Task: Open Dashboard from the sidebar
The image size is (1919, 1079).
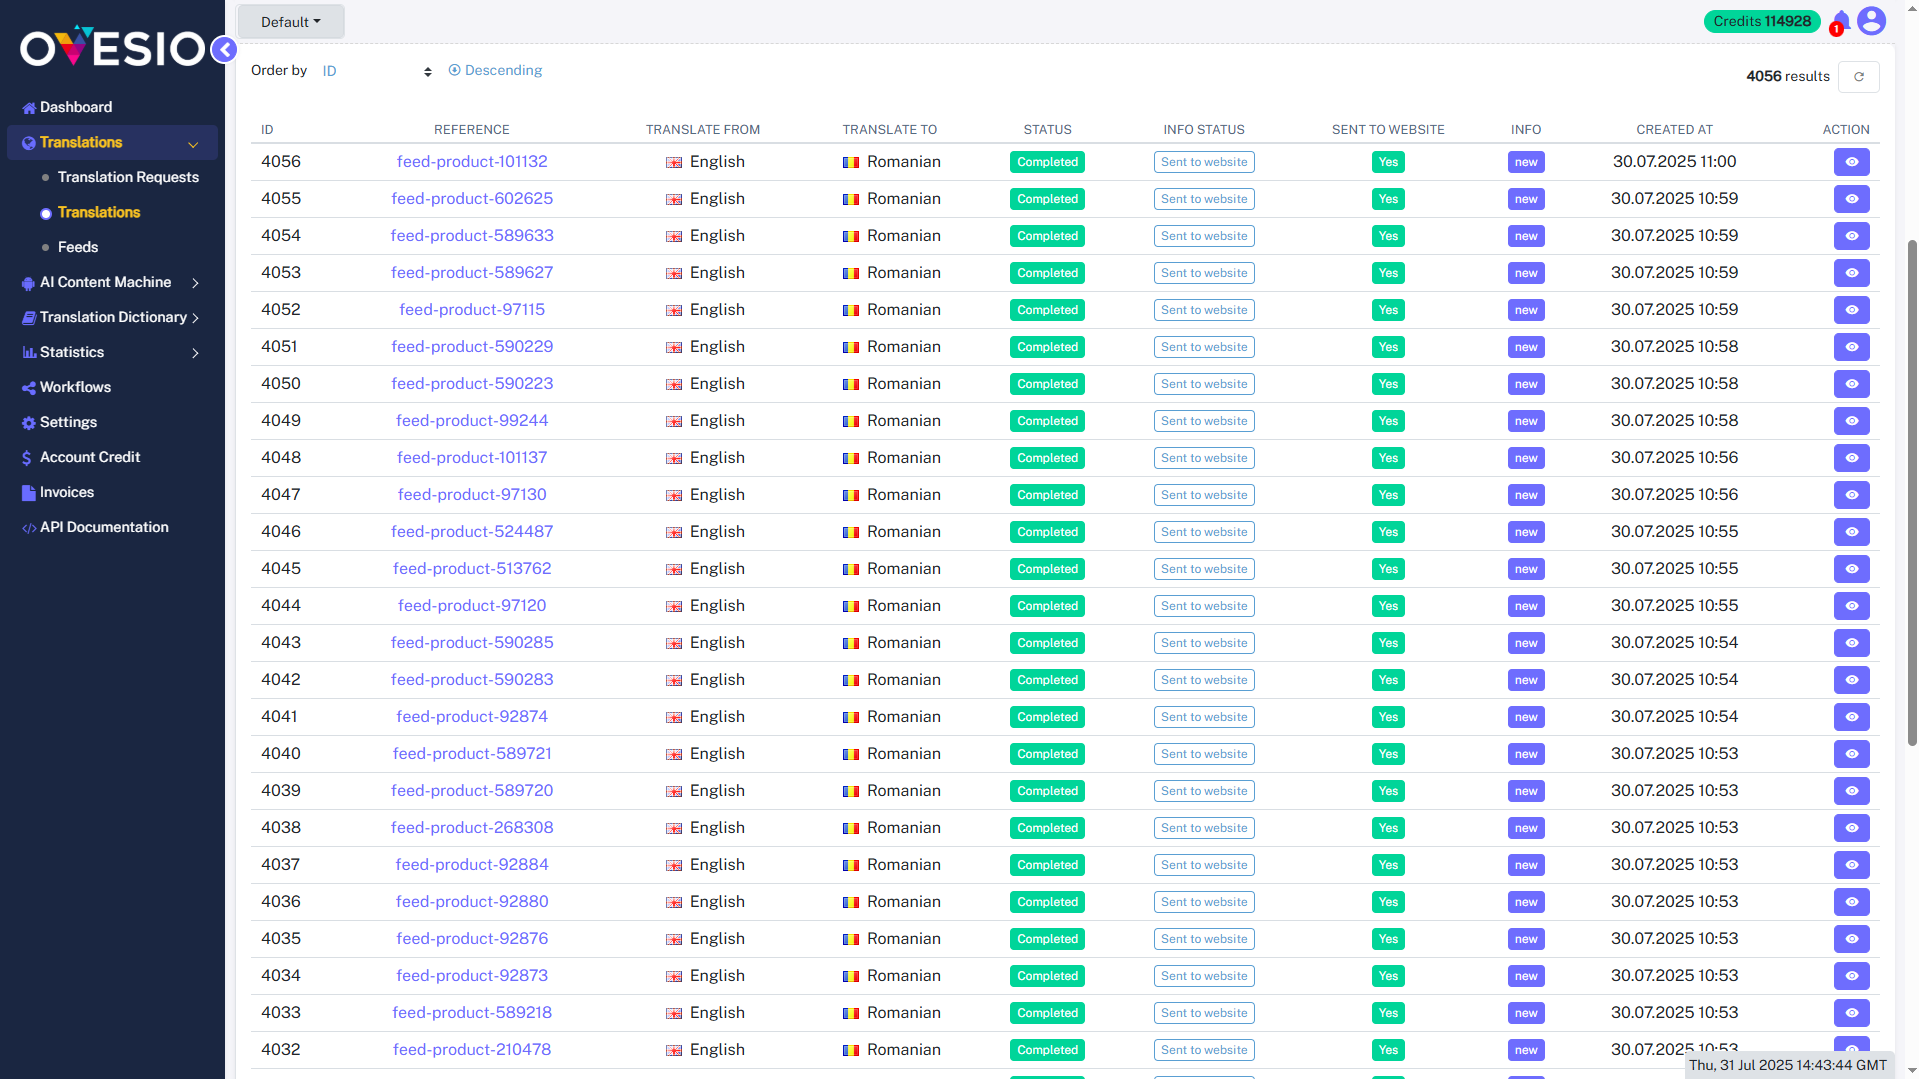Action: 75,107
